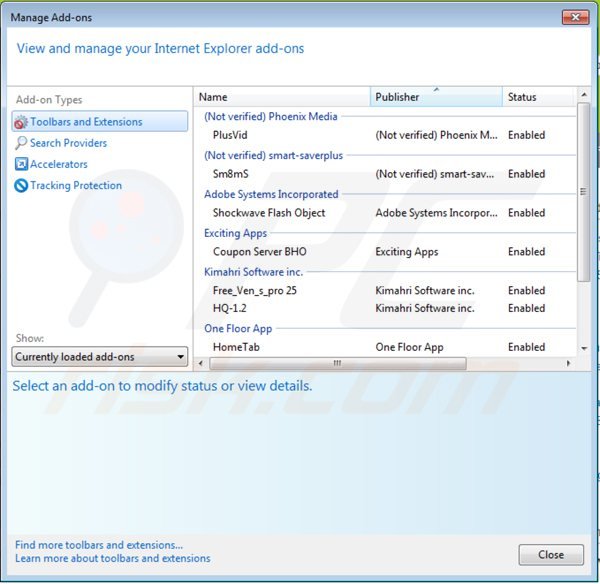600x584 pixels.
Task: Click Enabled status of Shockwave Flash Object
Action: pyautogui.click(x=527, y=213)
